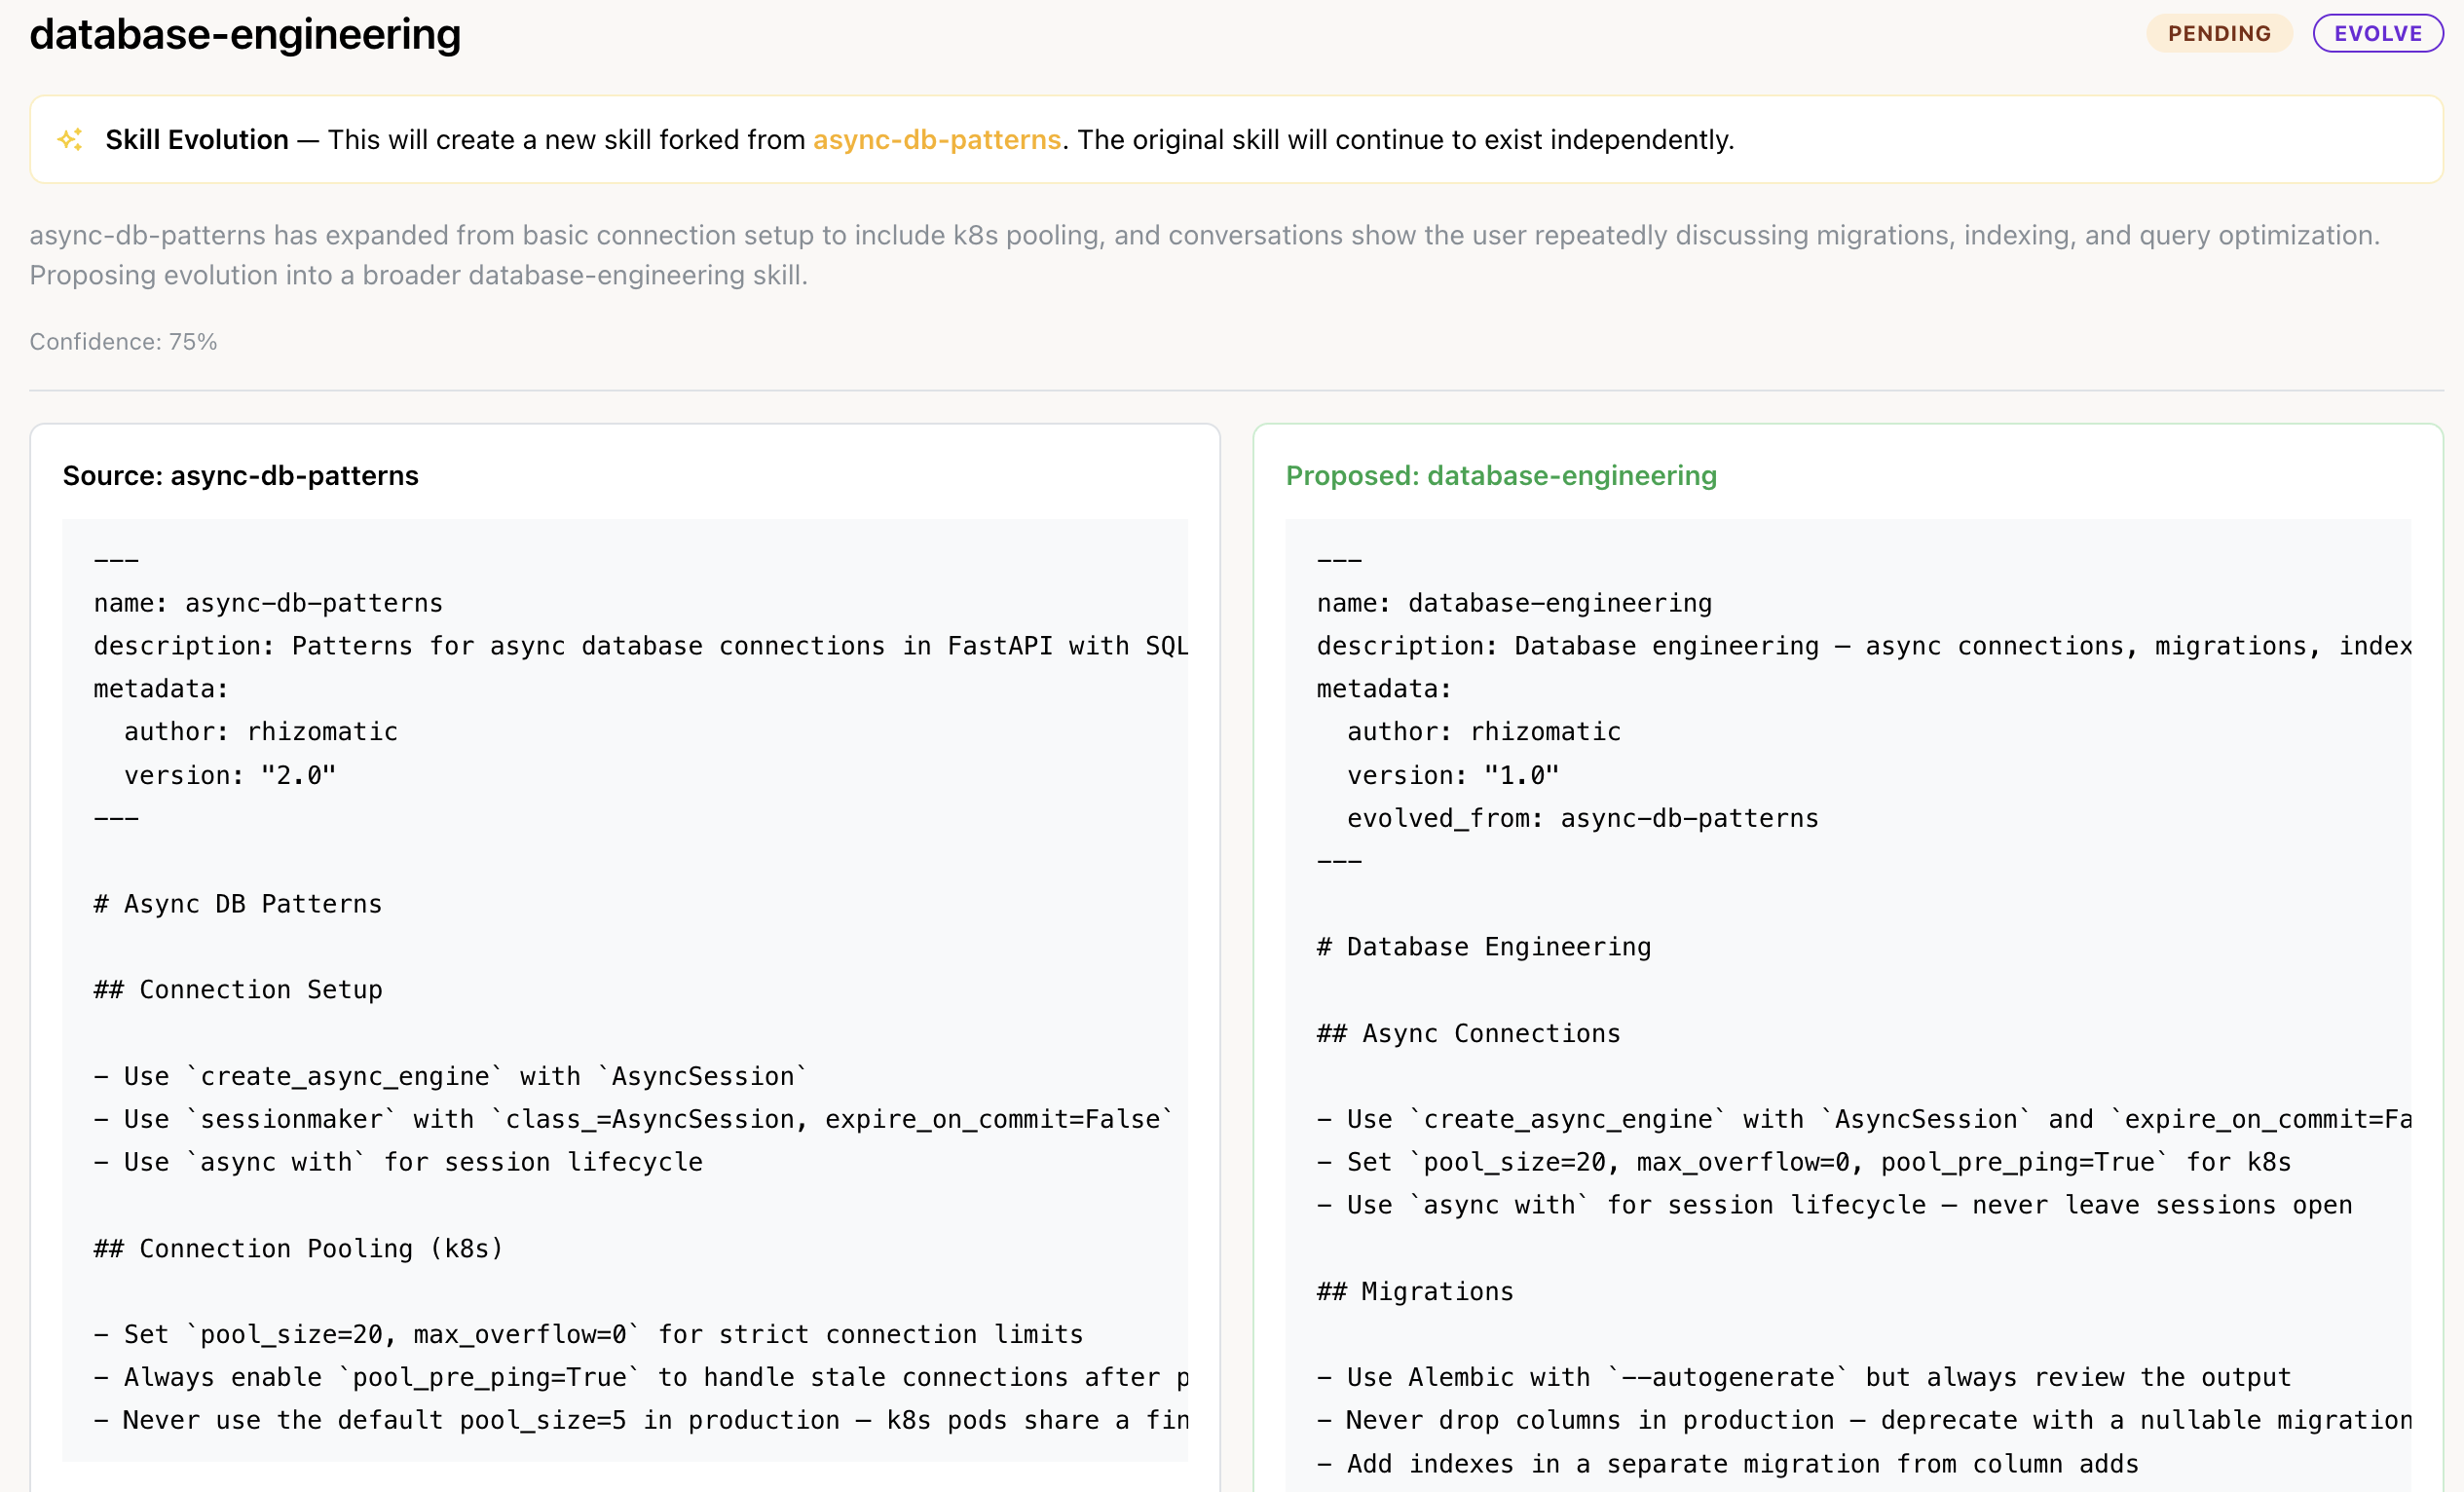
Task: Click '# Async DB Patterns' heading line
Action: point(238,904)
